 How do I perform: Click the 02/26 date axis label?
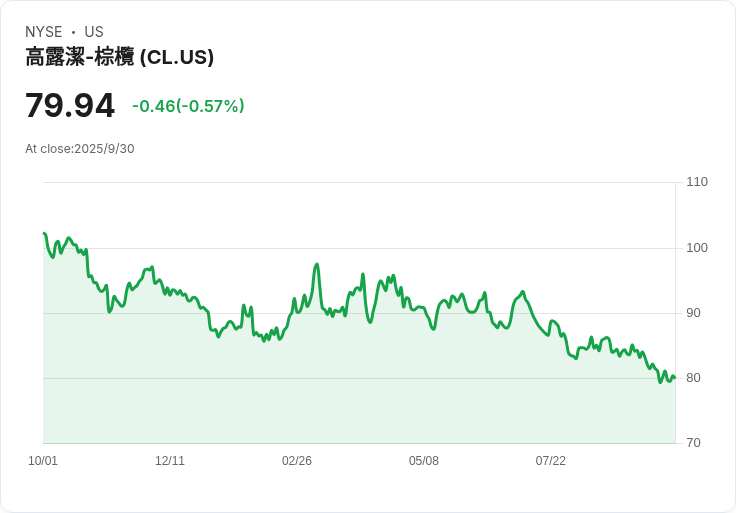pos(297,461)
